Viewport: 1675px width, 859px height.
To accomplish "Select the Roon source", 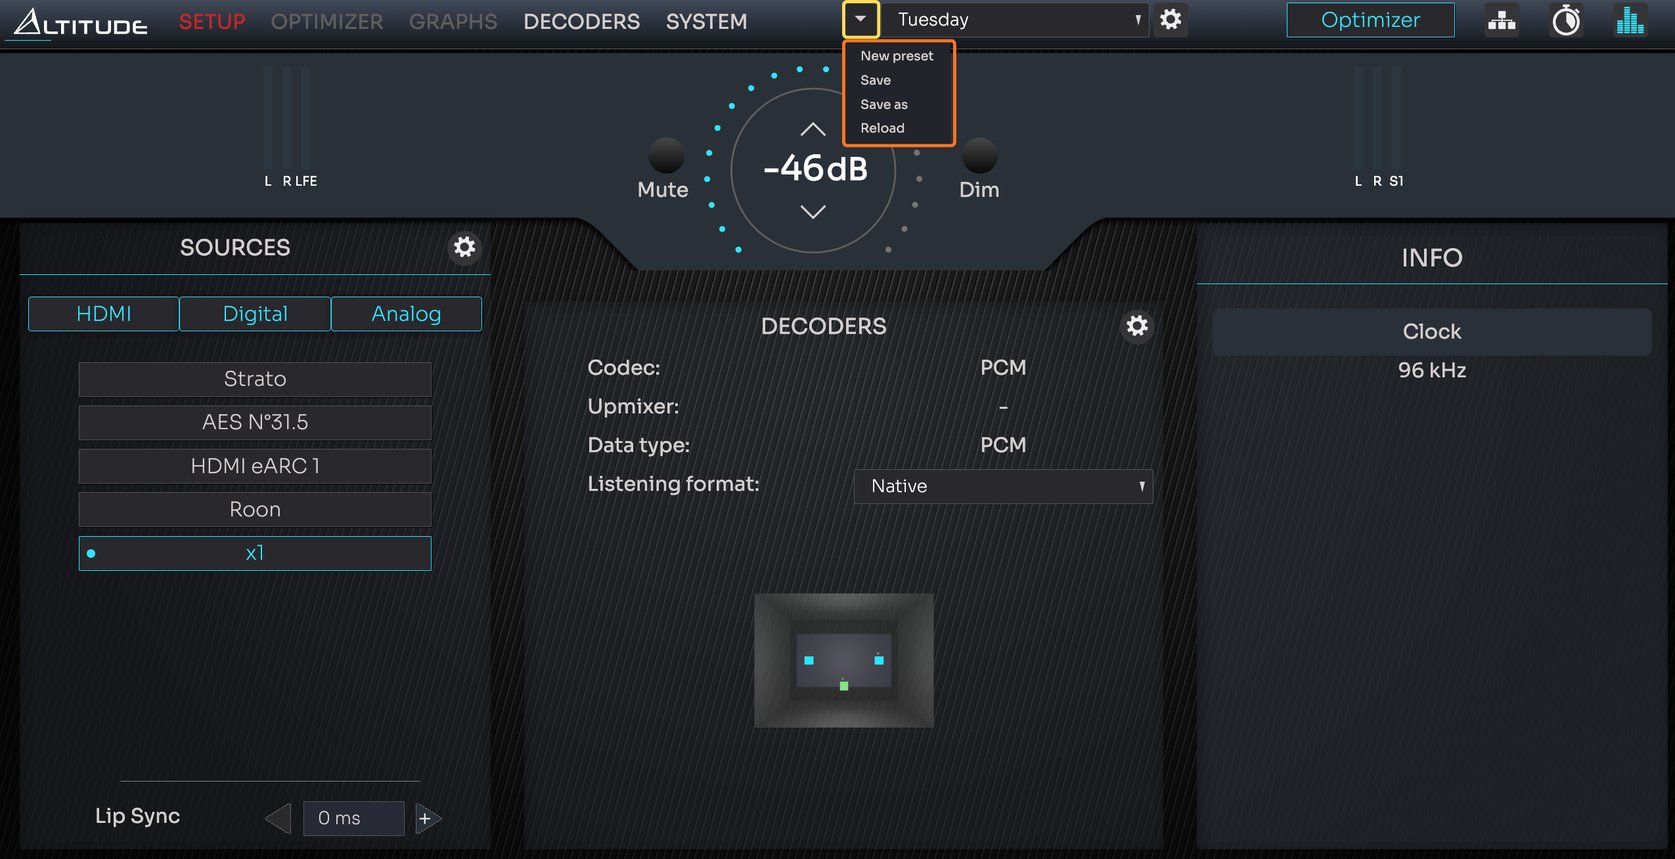I will point(255,509).
